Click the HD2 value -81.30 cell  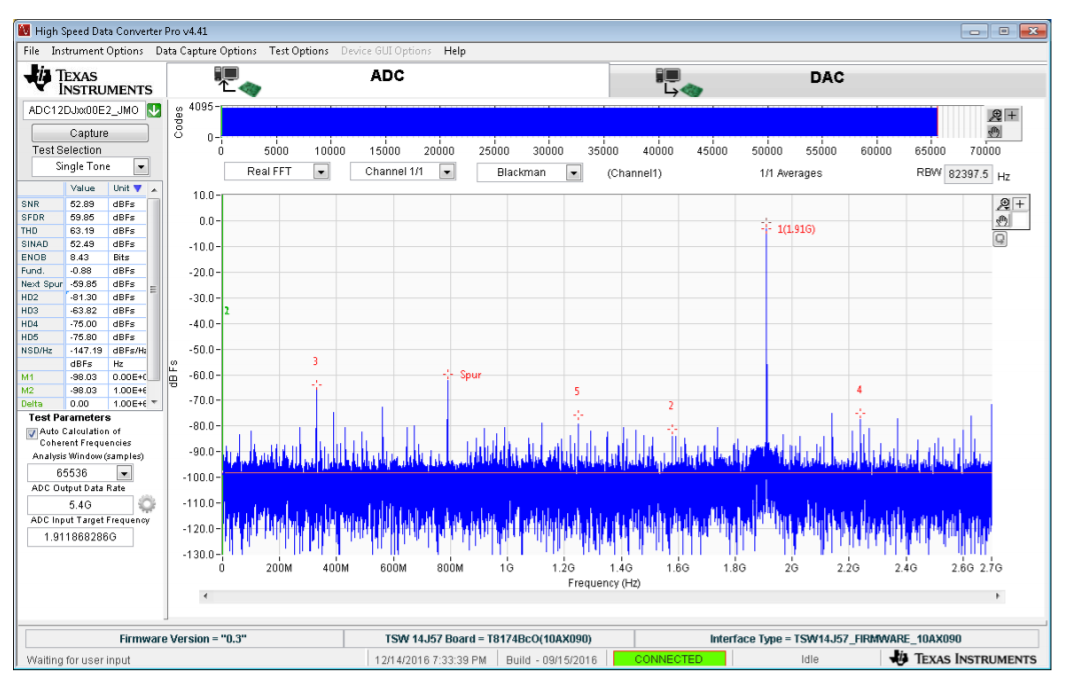coord(86,297)
